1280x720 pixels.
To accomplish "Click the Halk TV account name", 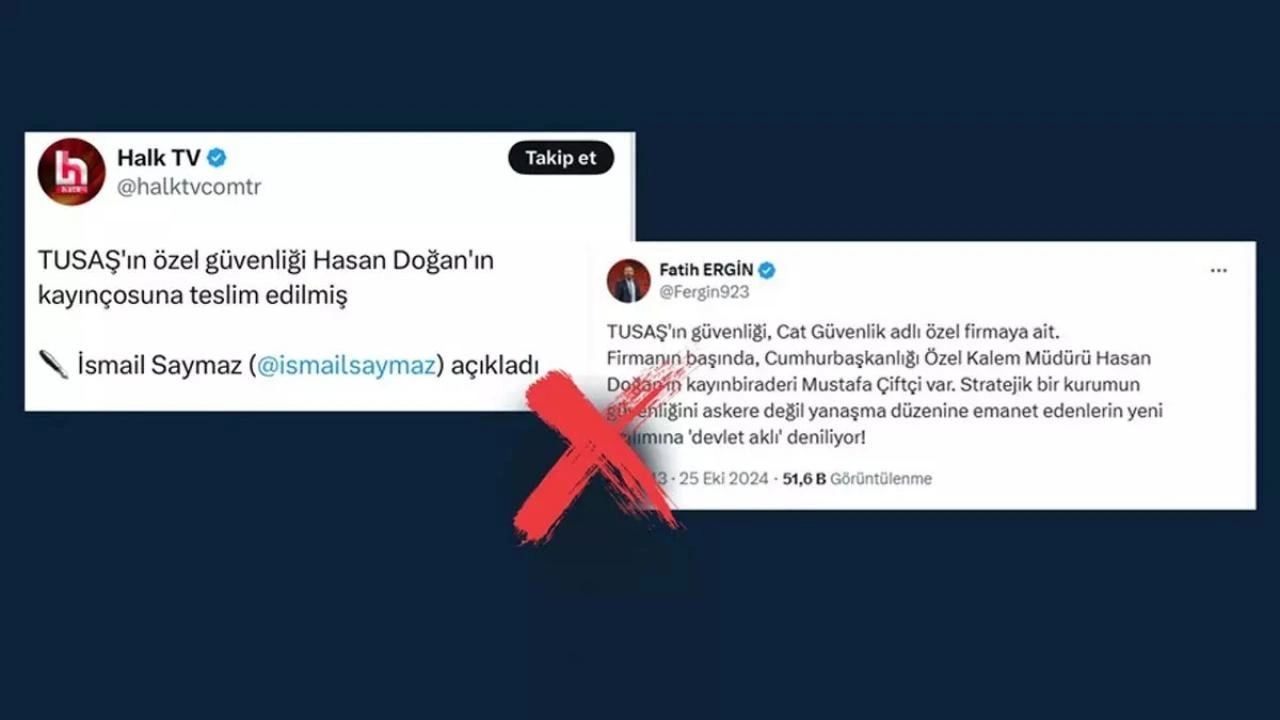I will tap(159, 158).
